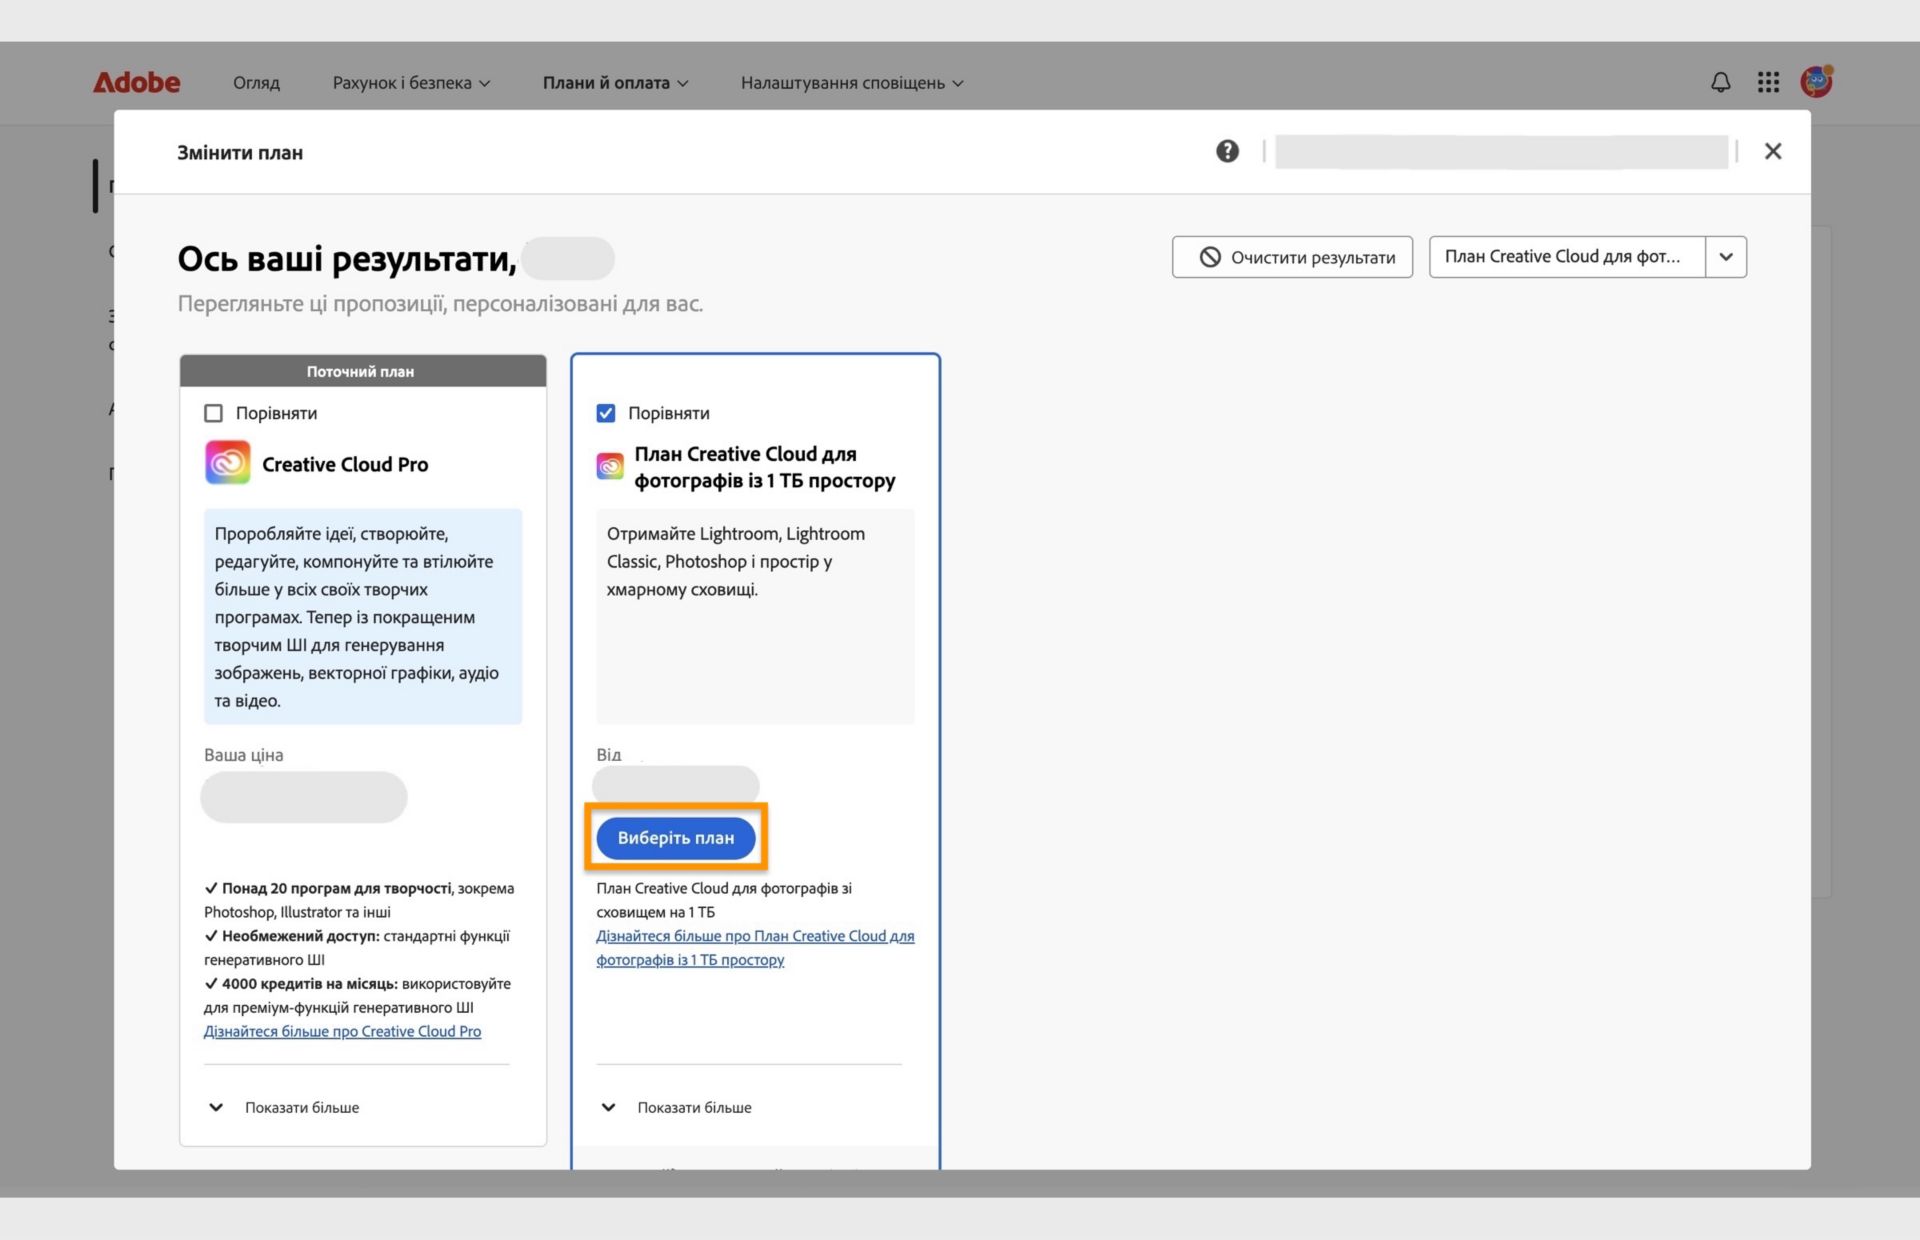Screen dimensions: 1920x1240
Task: Click the help question mark icon
Action: [1227, 151]
